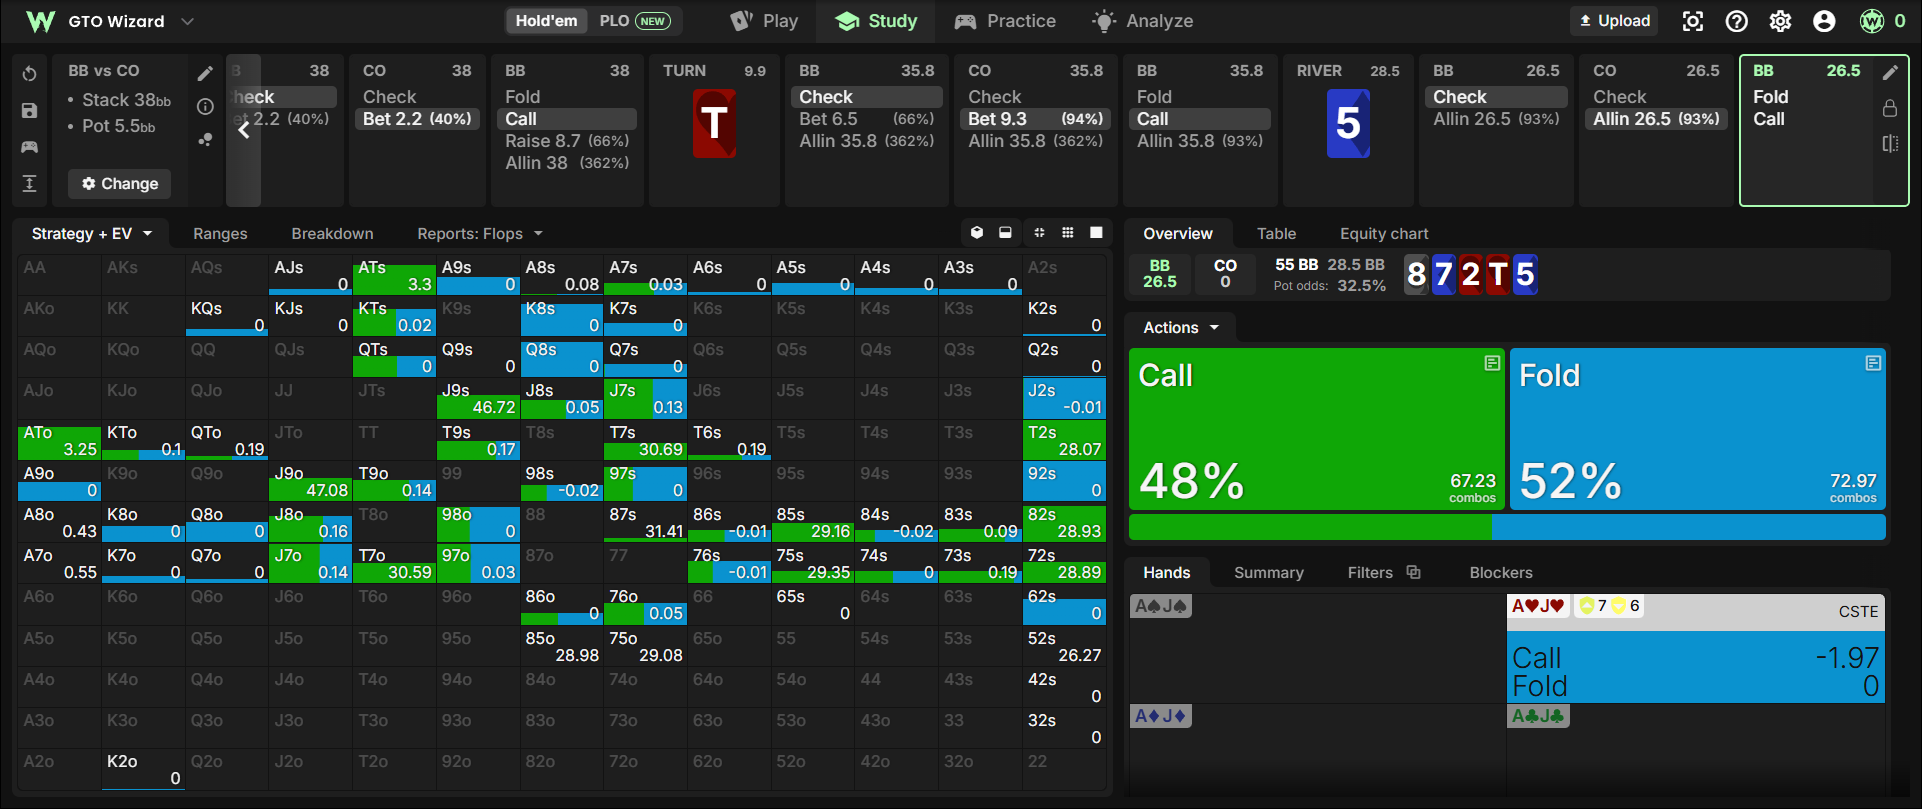Open the info icon beside BB vs CO

[205, 106]
